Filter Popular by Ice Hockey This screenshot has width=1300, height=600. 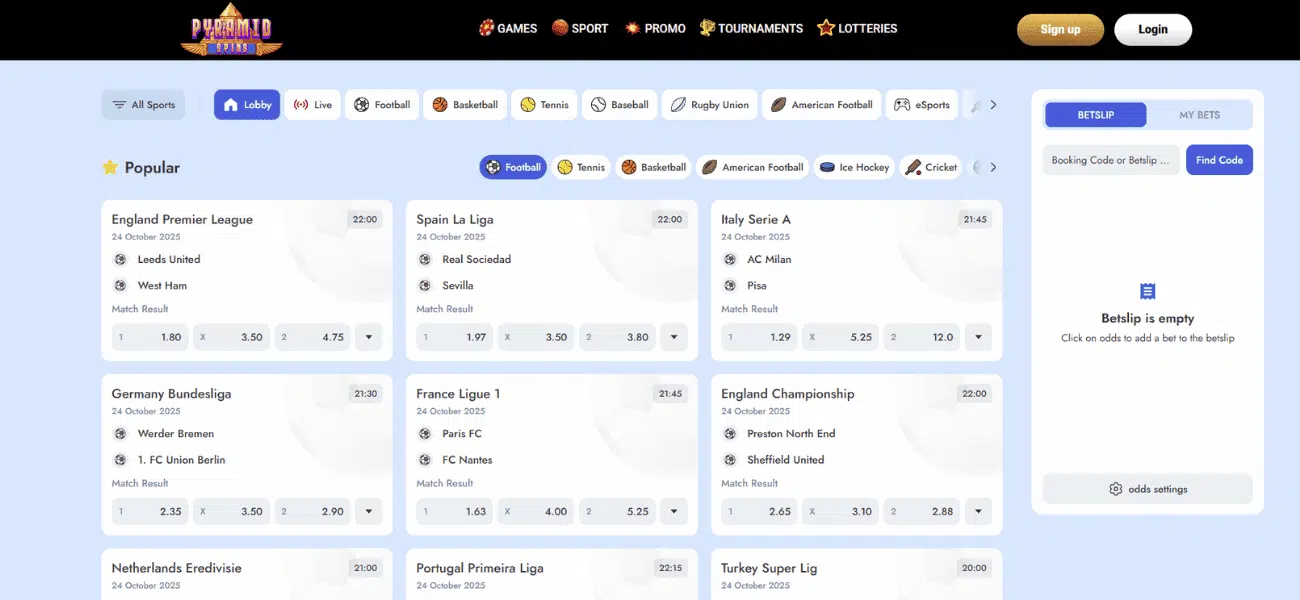854,167
